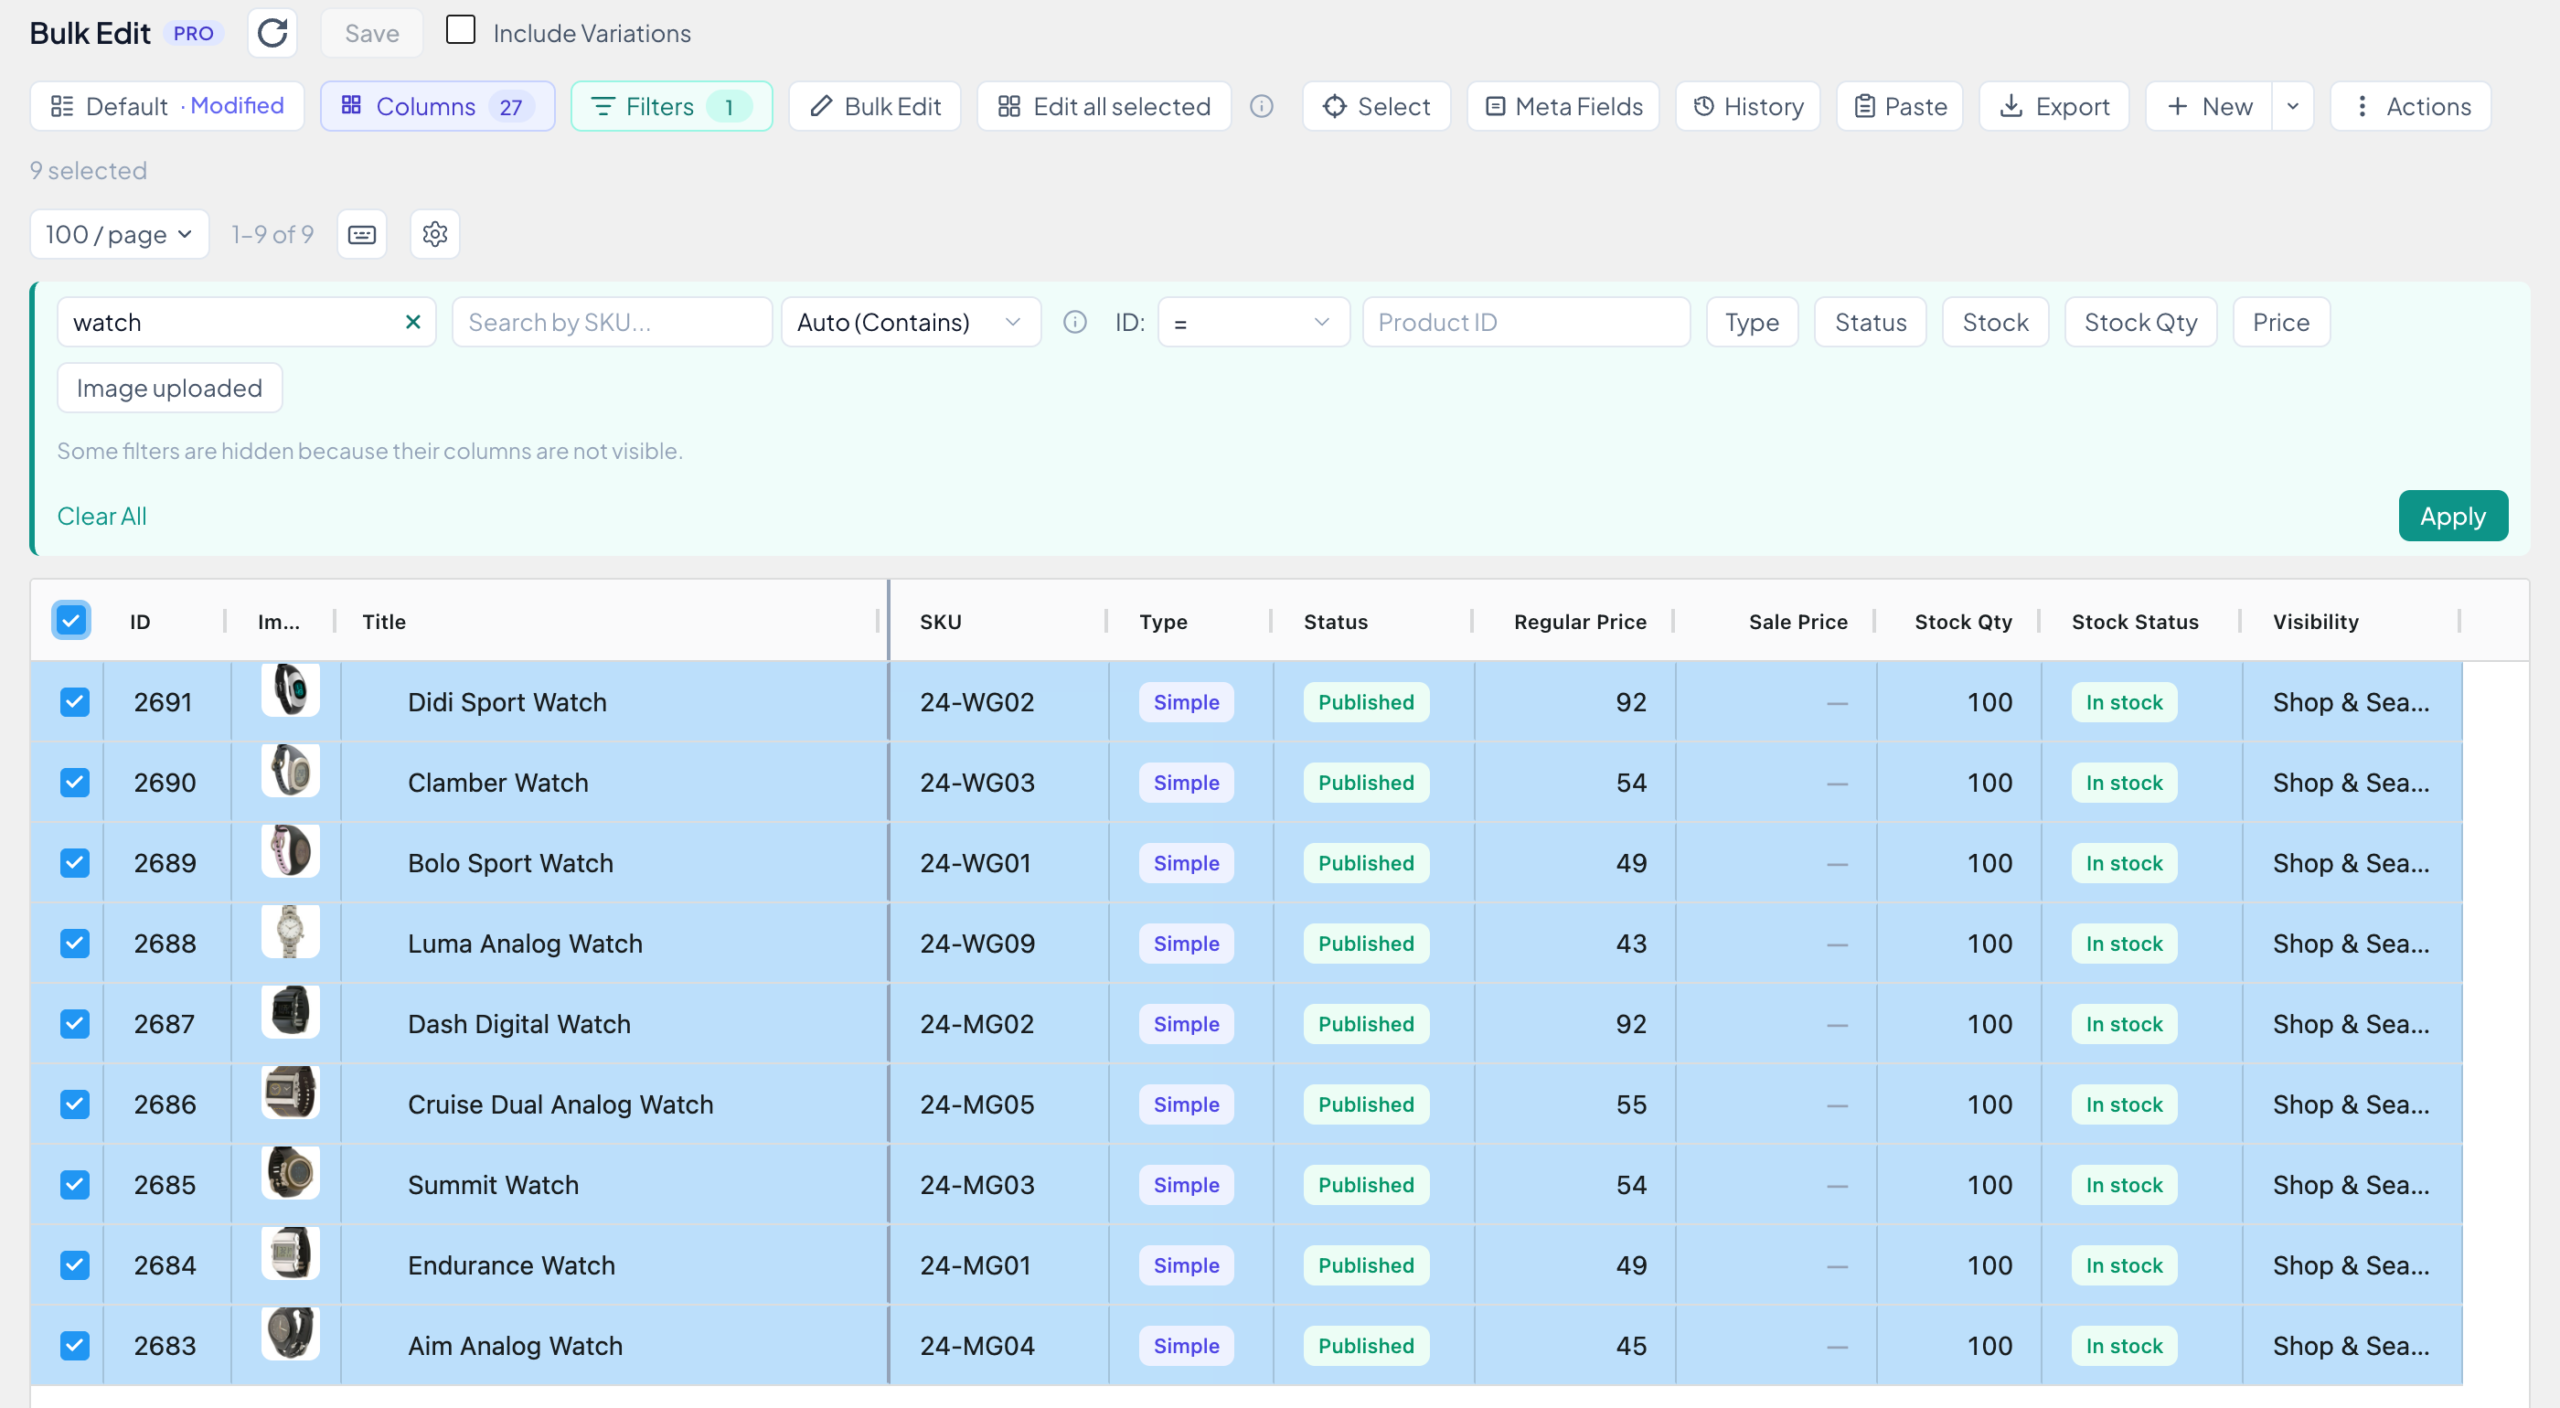Click the Paste clipboard button
Screen dimensions: 2560x1408
click(1900, 106)
